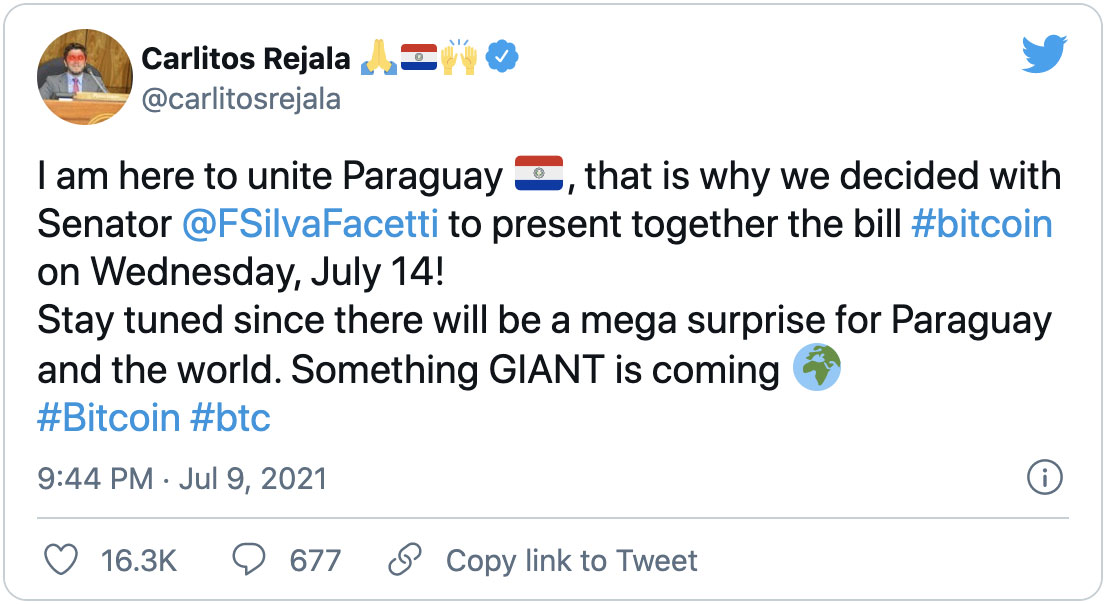Open the capitalized #Bitcoin hashtag
1106x604 pixels.
point(108,418)
